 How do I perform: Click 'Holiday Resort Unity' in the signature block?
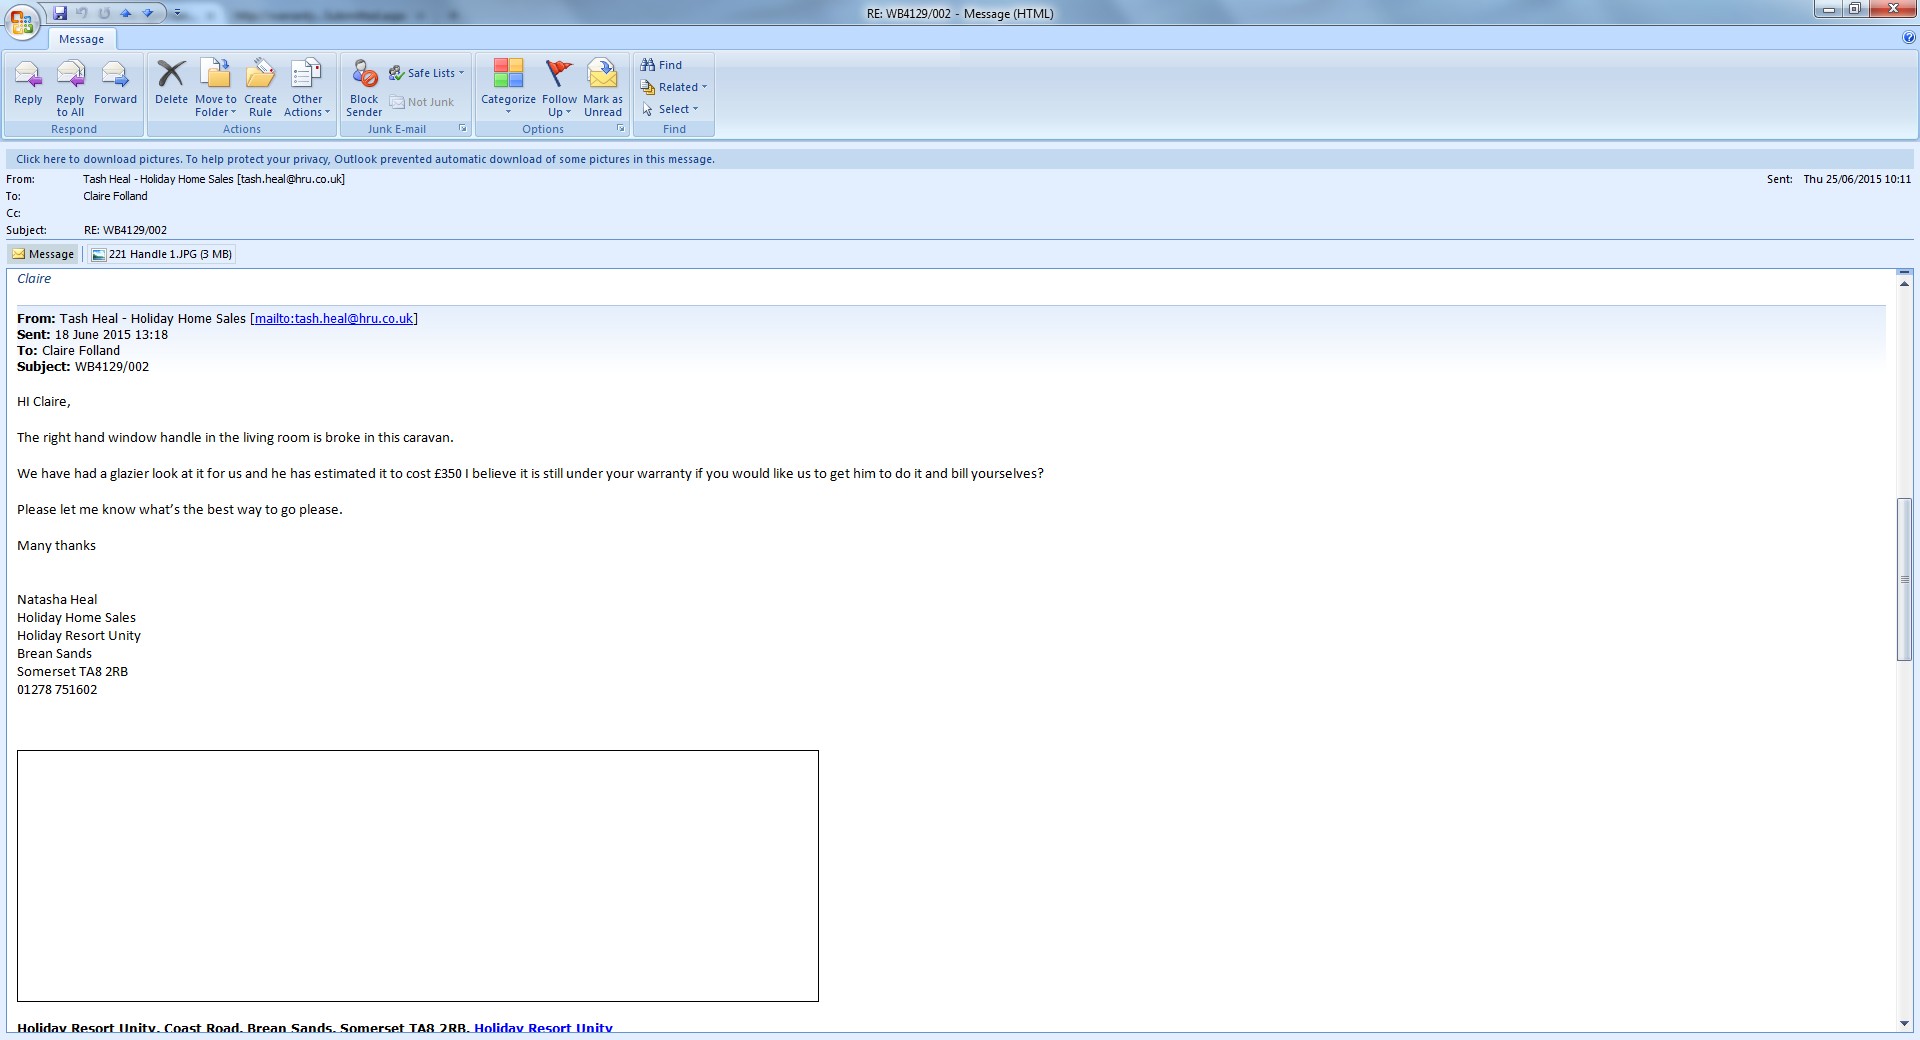point(79,636)
